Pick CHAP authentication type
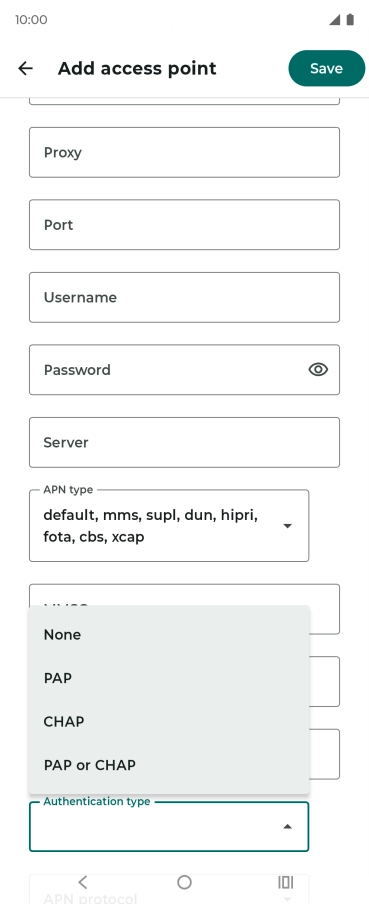The image size is (369, 904). point(169,721)
